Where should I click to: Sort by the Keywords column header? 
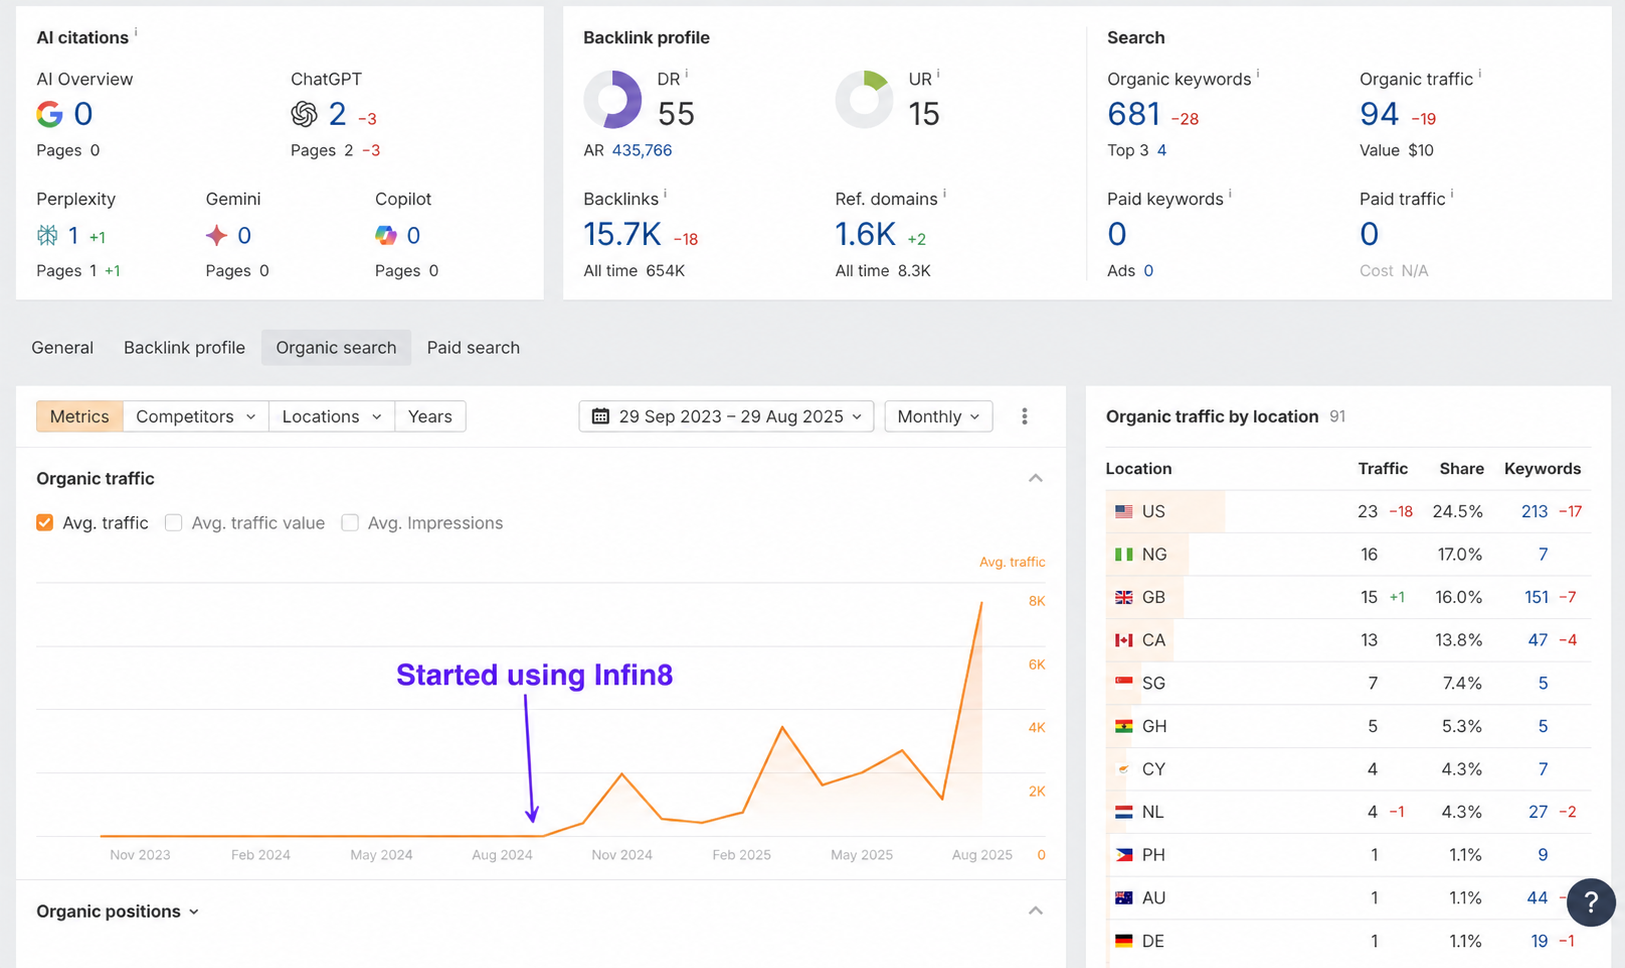[x=1542, y=468]
